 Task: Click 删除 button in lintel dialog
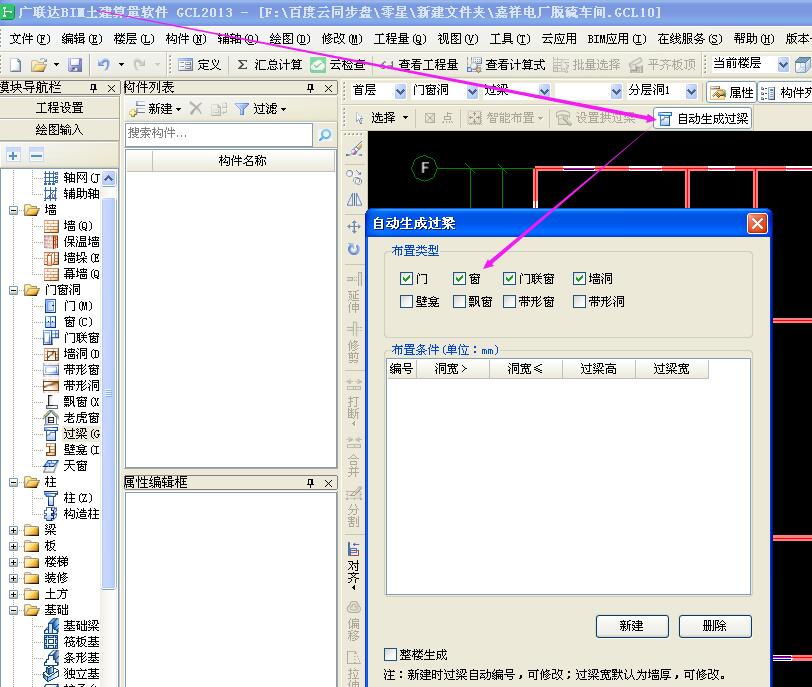(x=715, y=626)
